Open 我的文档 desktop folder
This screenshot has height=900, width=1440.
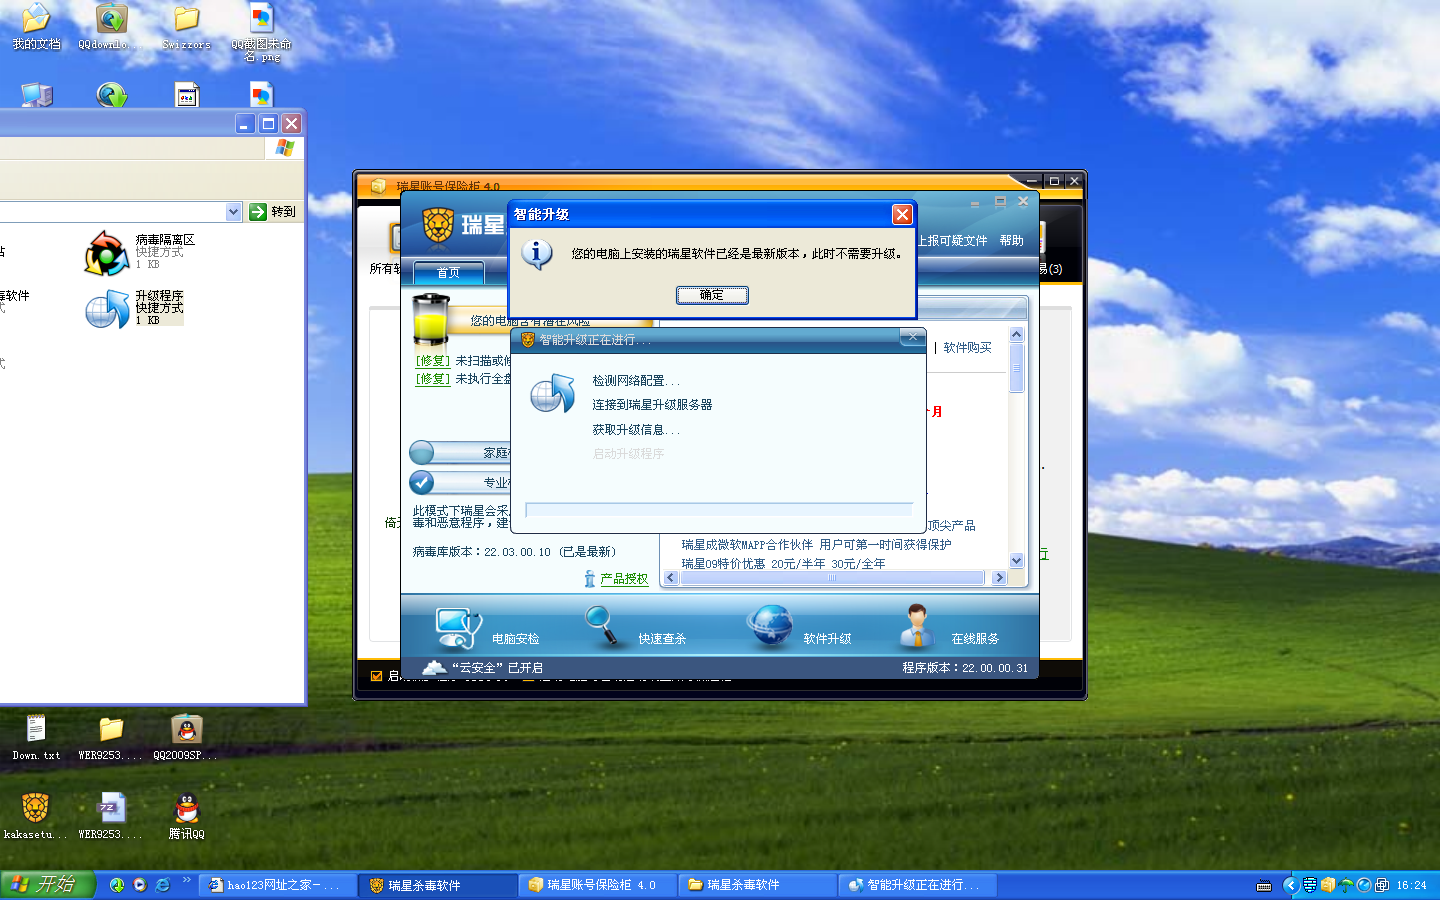coord(36,27)
